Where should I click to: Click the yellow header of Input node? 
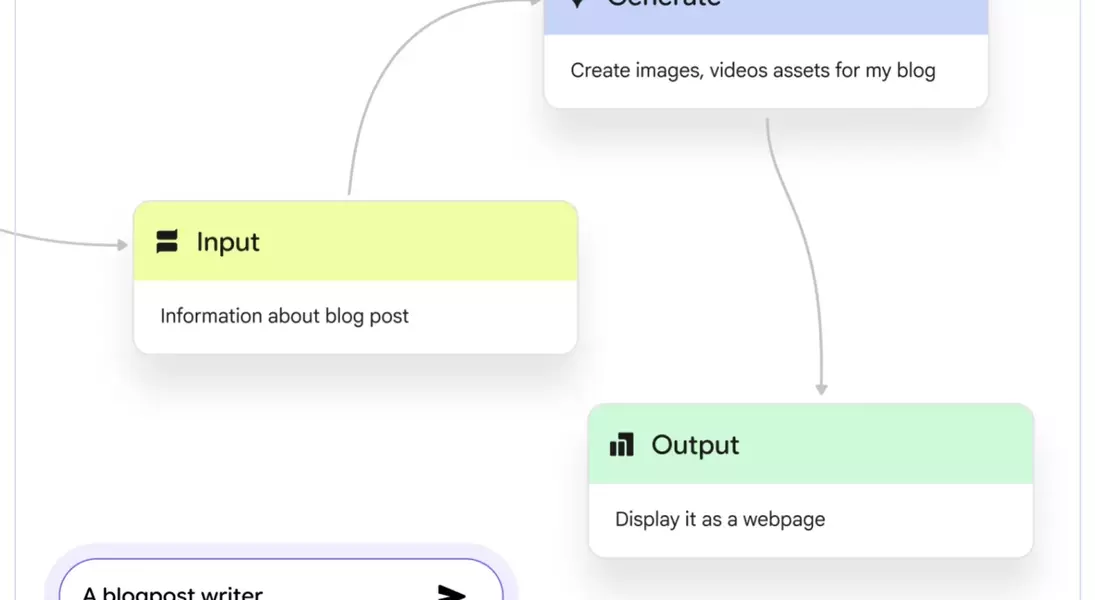(x=400, y=241)
